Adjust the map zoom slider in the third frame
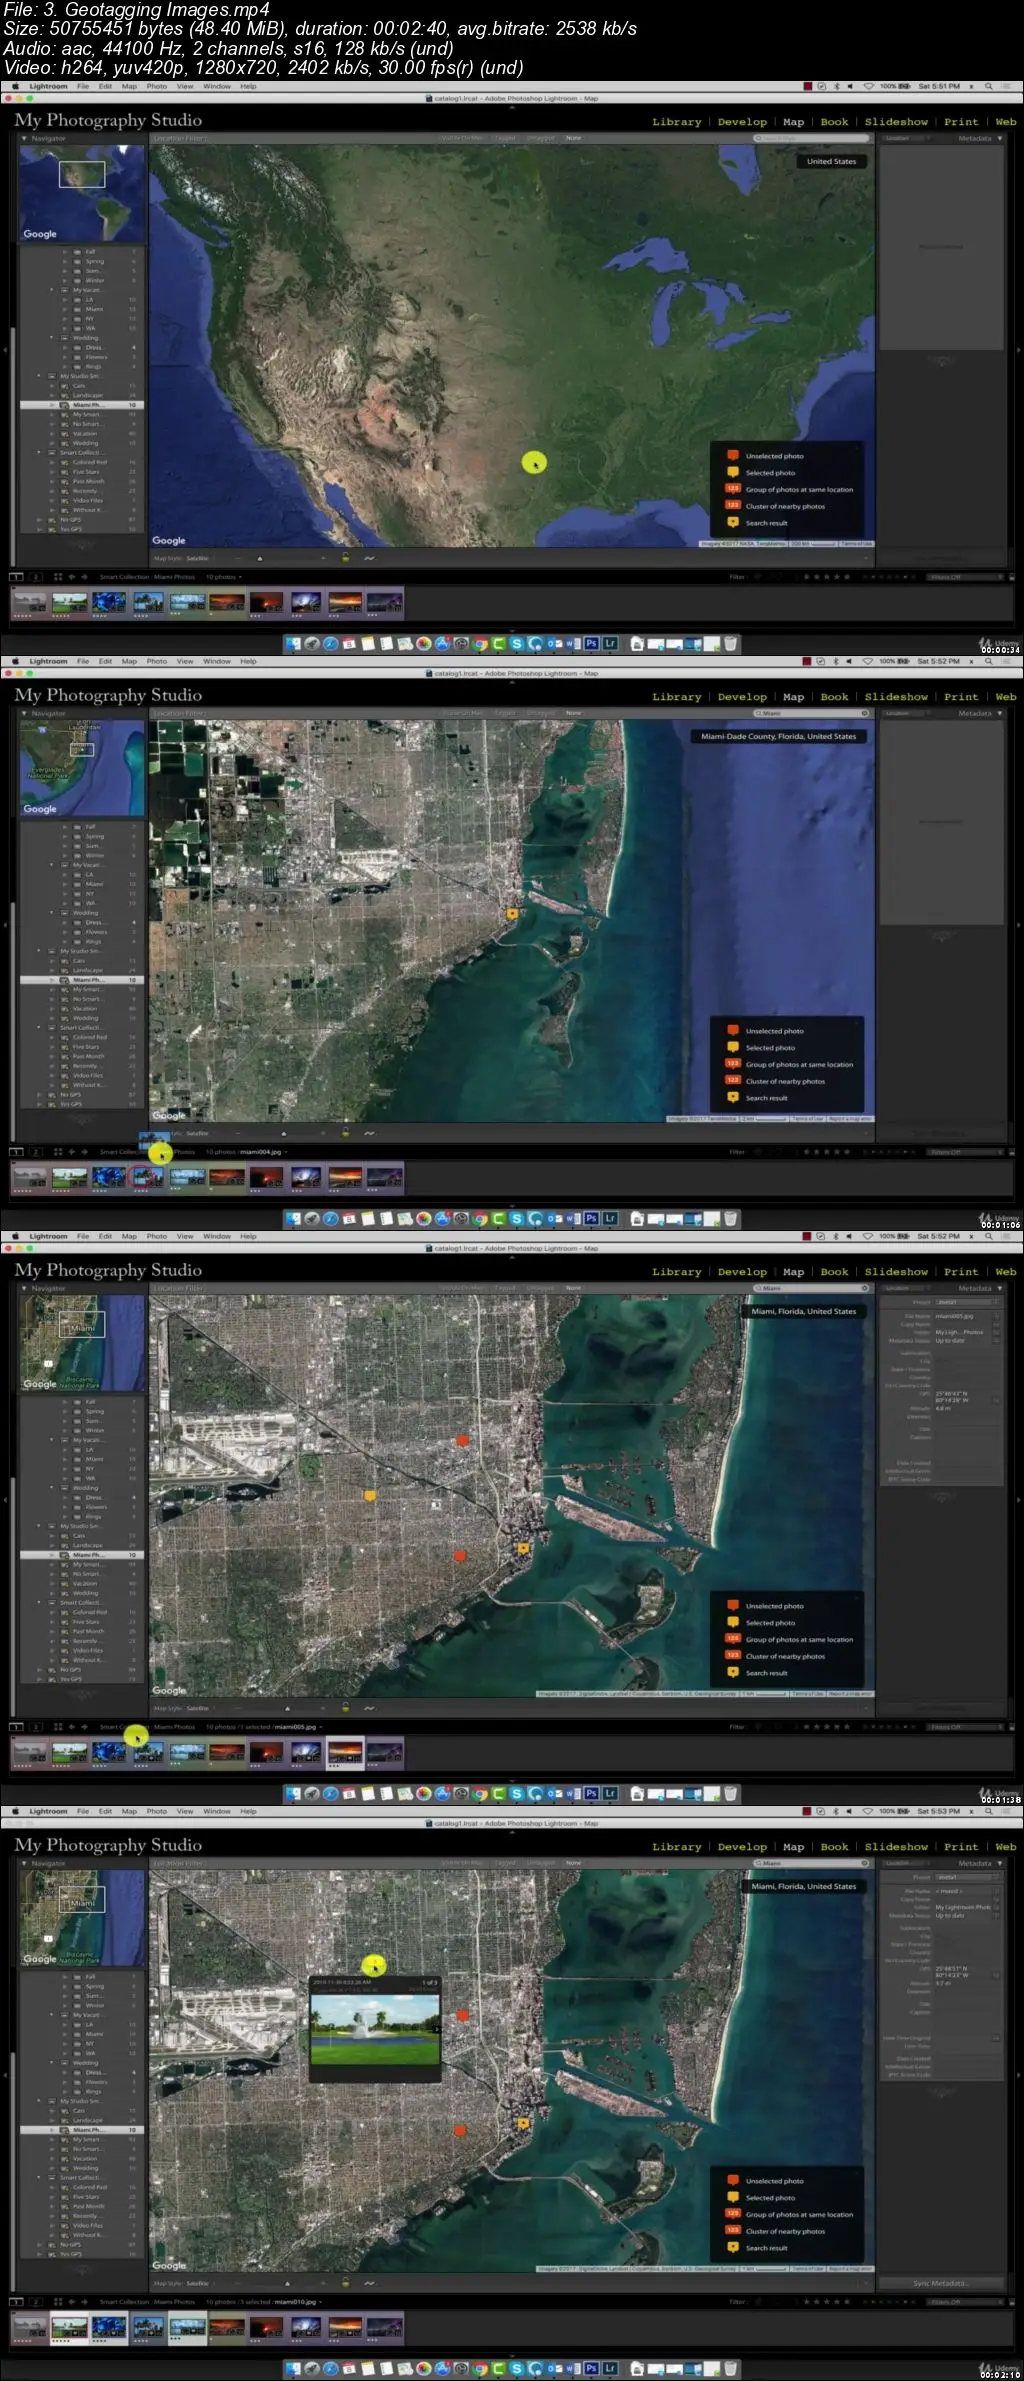 tap(287, 1708)
